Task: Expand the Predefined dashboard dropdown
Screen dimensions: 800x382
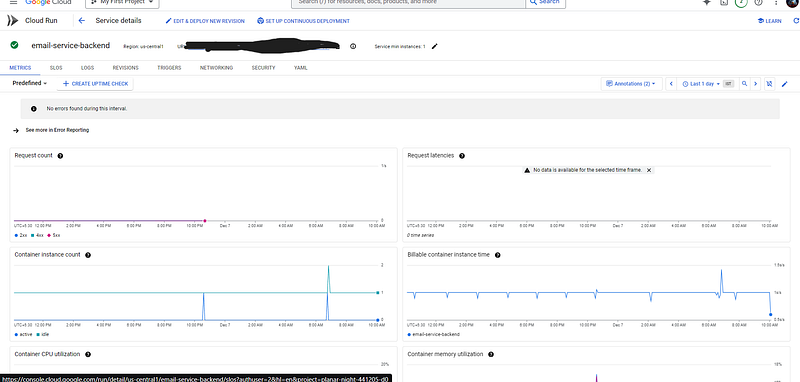Action: point(30,83)
